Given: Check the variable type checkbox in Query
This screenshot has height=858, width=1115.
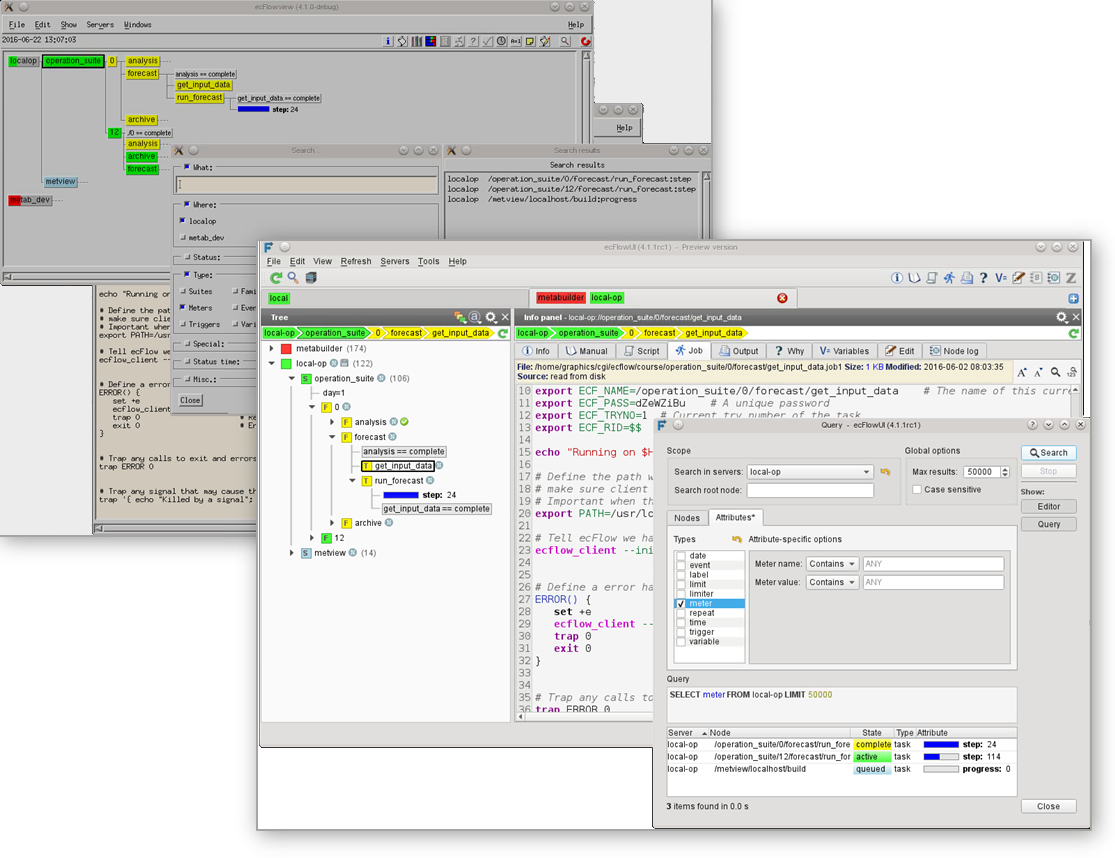Looking at the screenshot, I should pos(681,641).
